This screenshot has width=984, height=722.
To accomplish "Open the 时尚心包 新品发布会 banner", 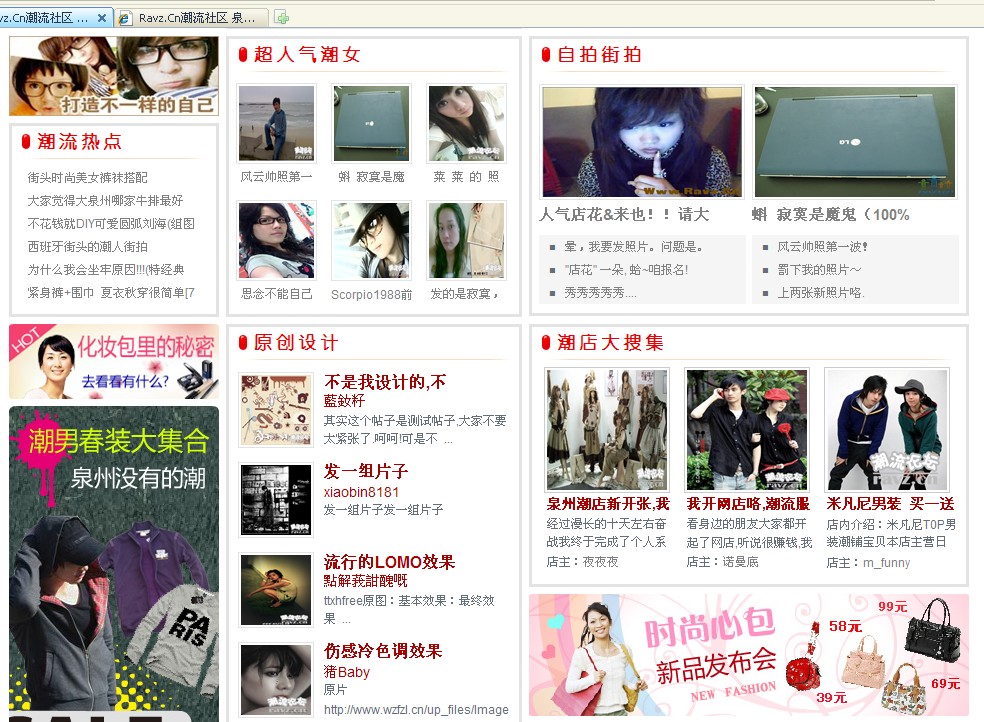I will click(749, 655).
